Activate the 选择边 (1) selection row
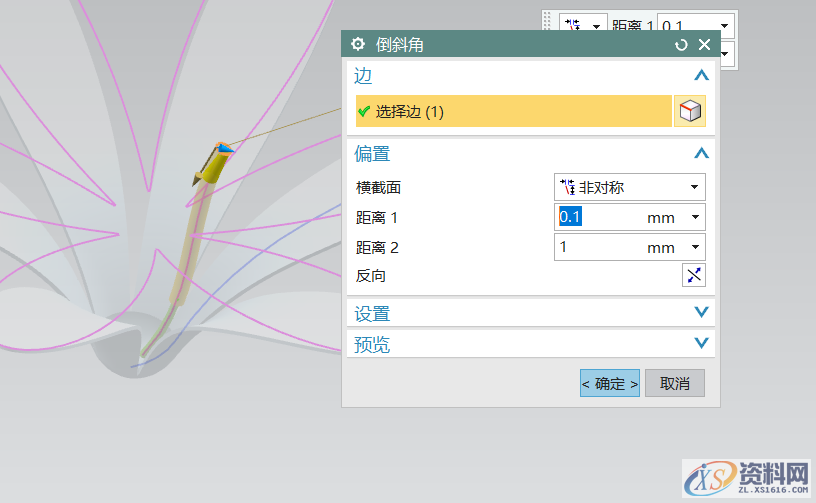The height and width of the screenshot is (503, 816). pyautogui.click(x=514, y=111)
